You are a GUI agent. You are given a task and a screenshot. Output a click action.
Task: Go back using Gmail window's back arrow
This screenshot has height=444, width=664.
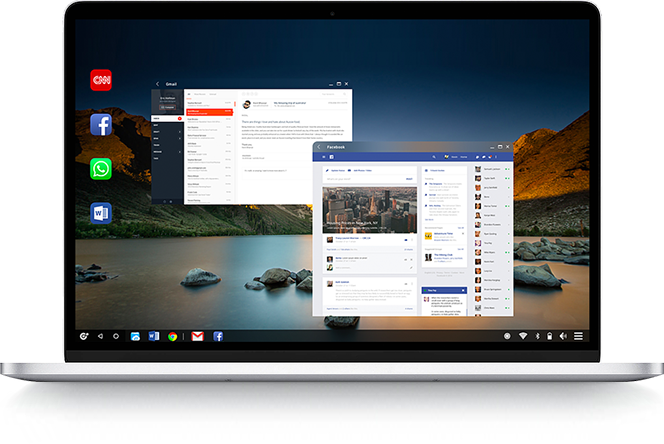158,85
